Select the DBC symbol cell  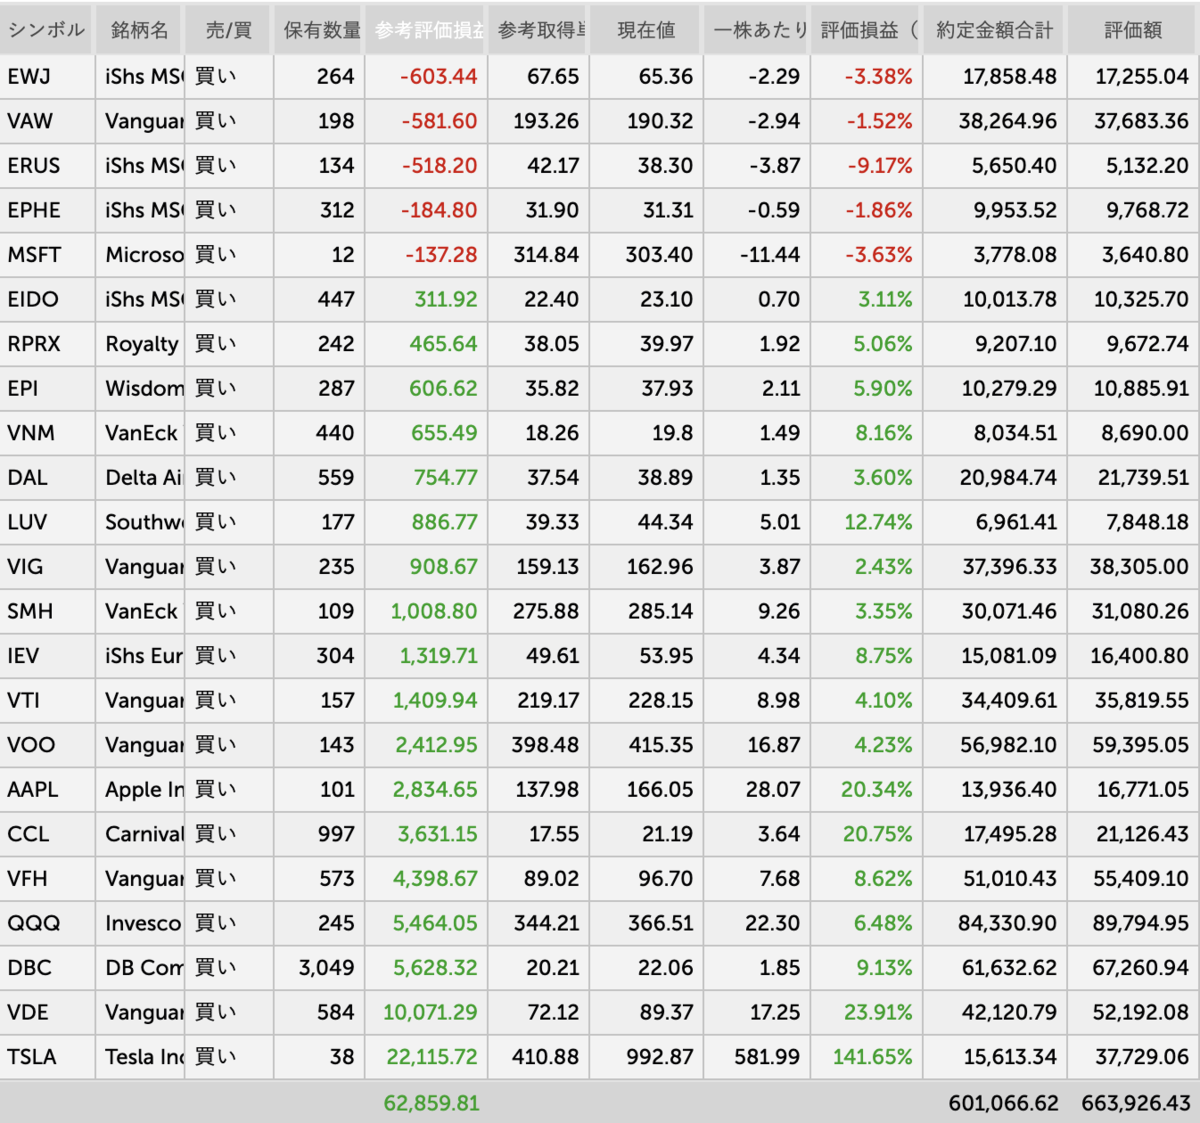coord(47,968)
